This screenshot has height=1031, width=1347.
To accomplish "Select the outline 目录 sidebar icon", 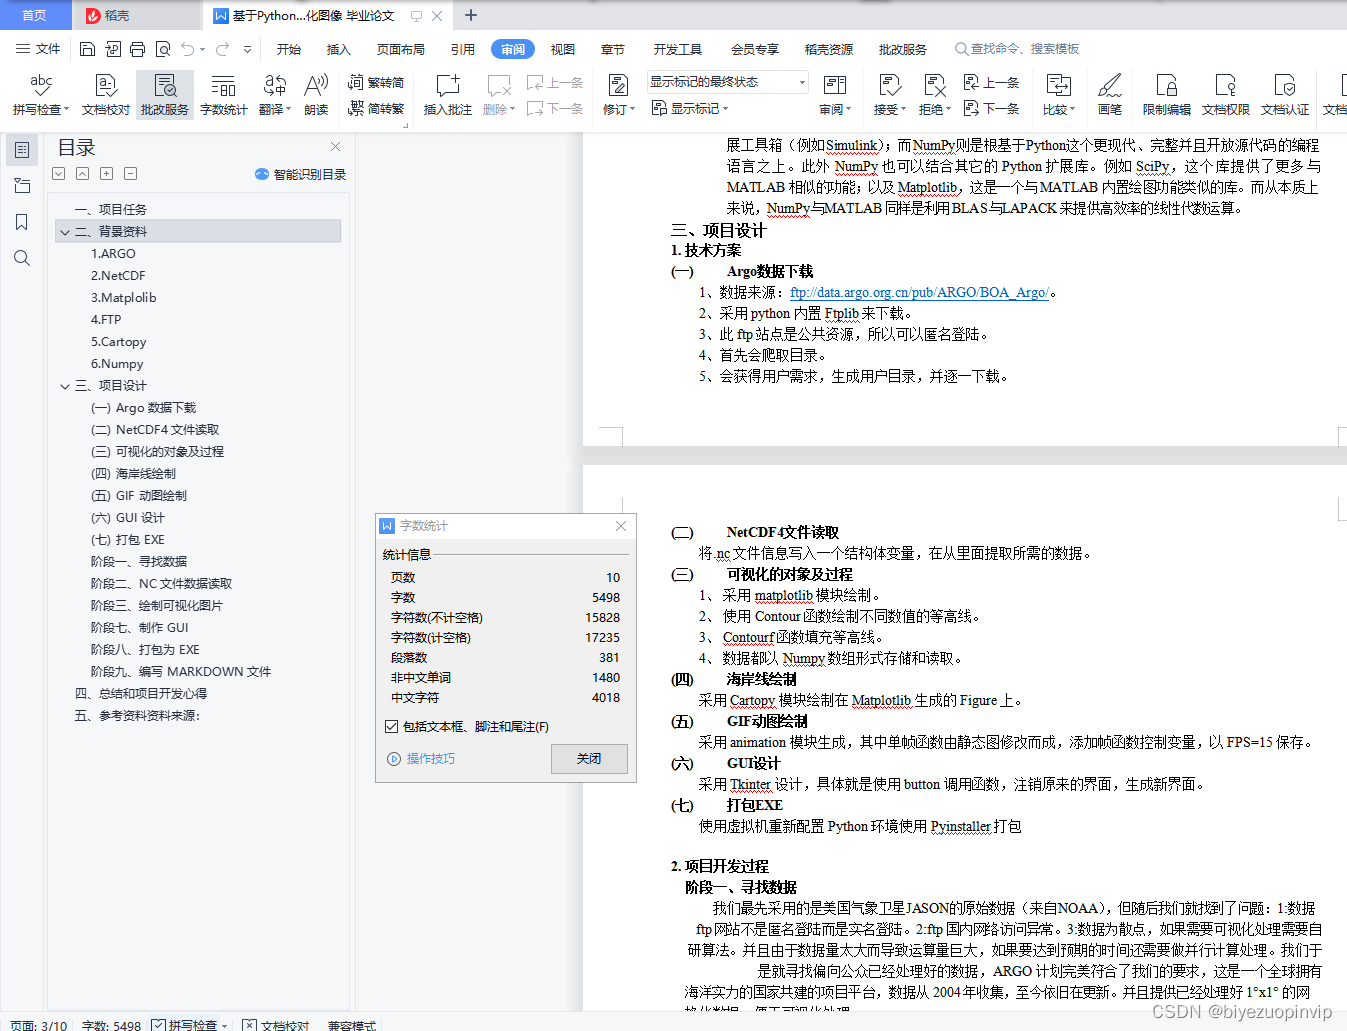I will tap(22, 150).
